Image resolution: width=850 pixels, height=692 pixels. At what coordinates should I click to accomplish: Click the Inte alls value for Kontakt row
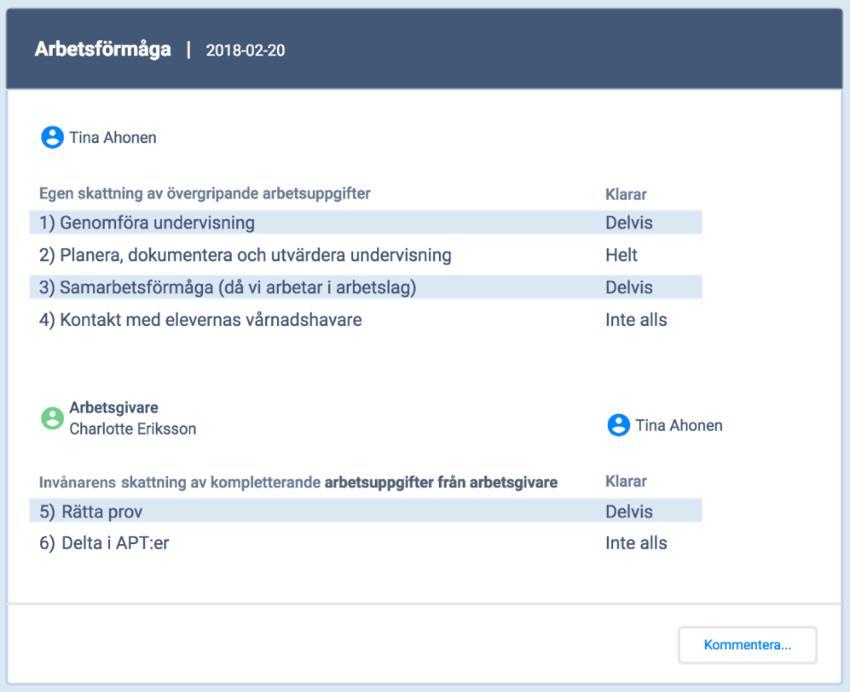coord(636,320)
